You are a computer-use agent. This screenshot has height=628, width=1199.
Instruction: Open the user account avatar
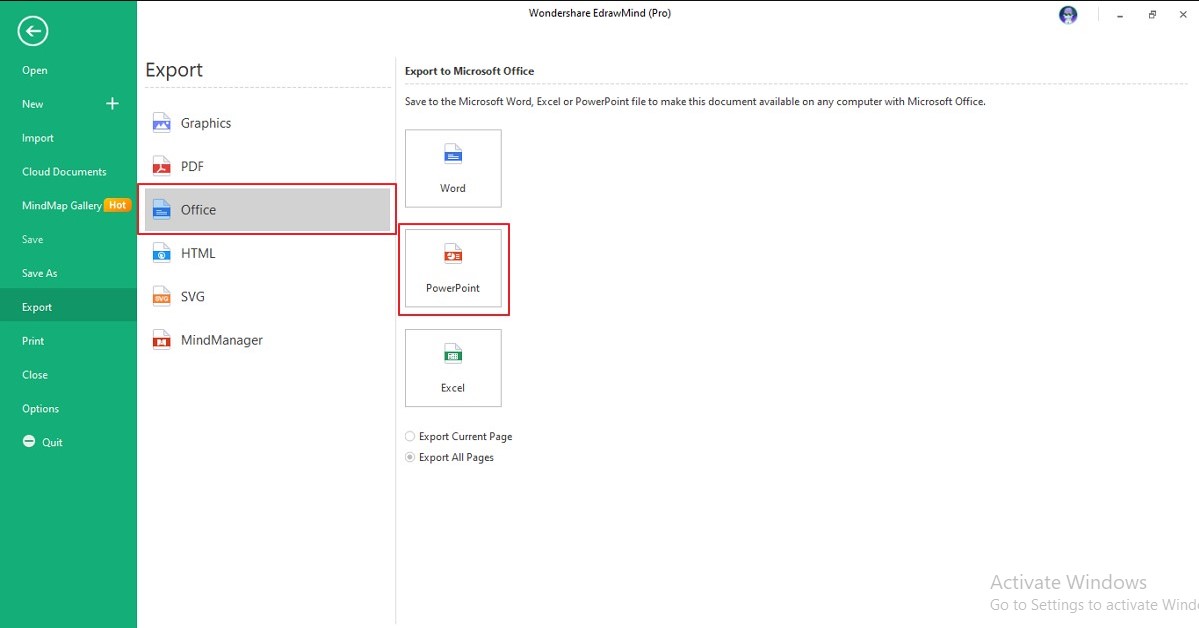click(x=1068, y=15)
